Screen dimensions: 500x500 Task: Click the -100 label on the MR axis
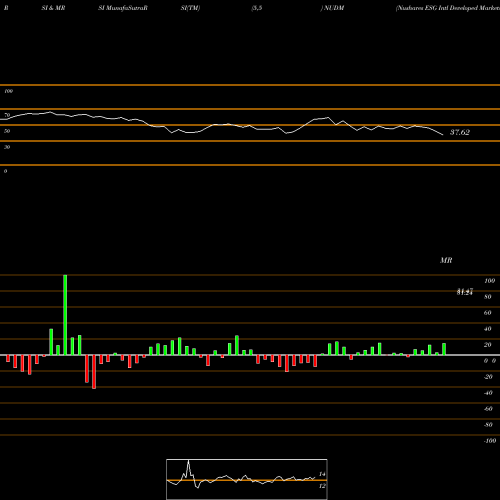[x=490, y=441]
